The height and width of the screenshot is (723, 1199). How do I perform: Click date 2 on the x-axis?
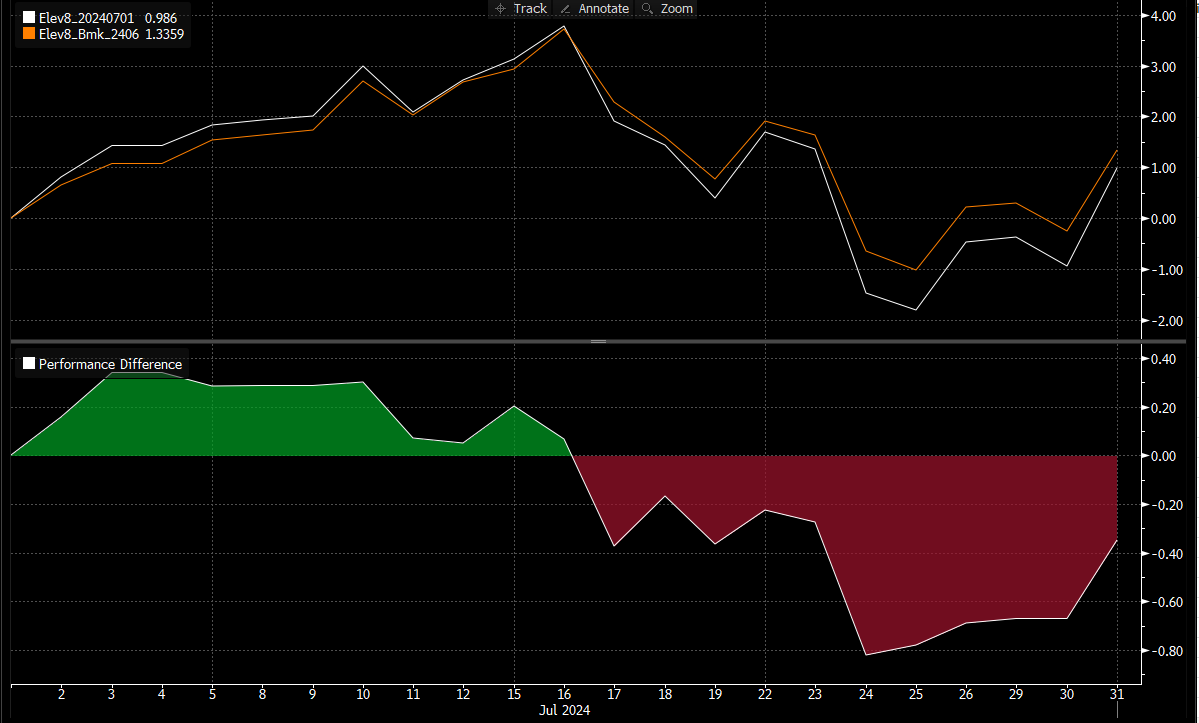62,694
